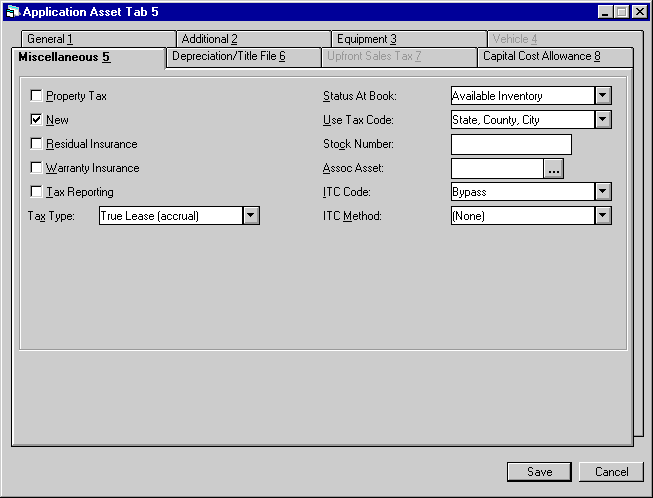653x498 pixels.
Task: Tick the Residual Insurance checkbox
Action: point(36,144)
